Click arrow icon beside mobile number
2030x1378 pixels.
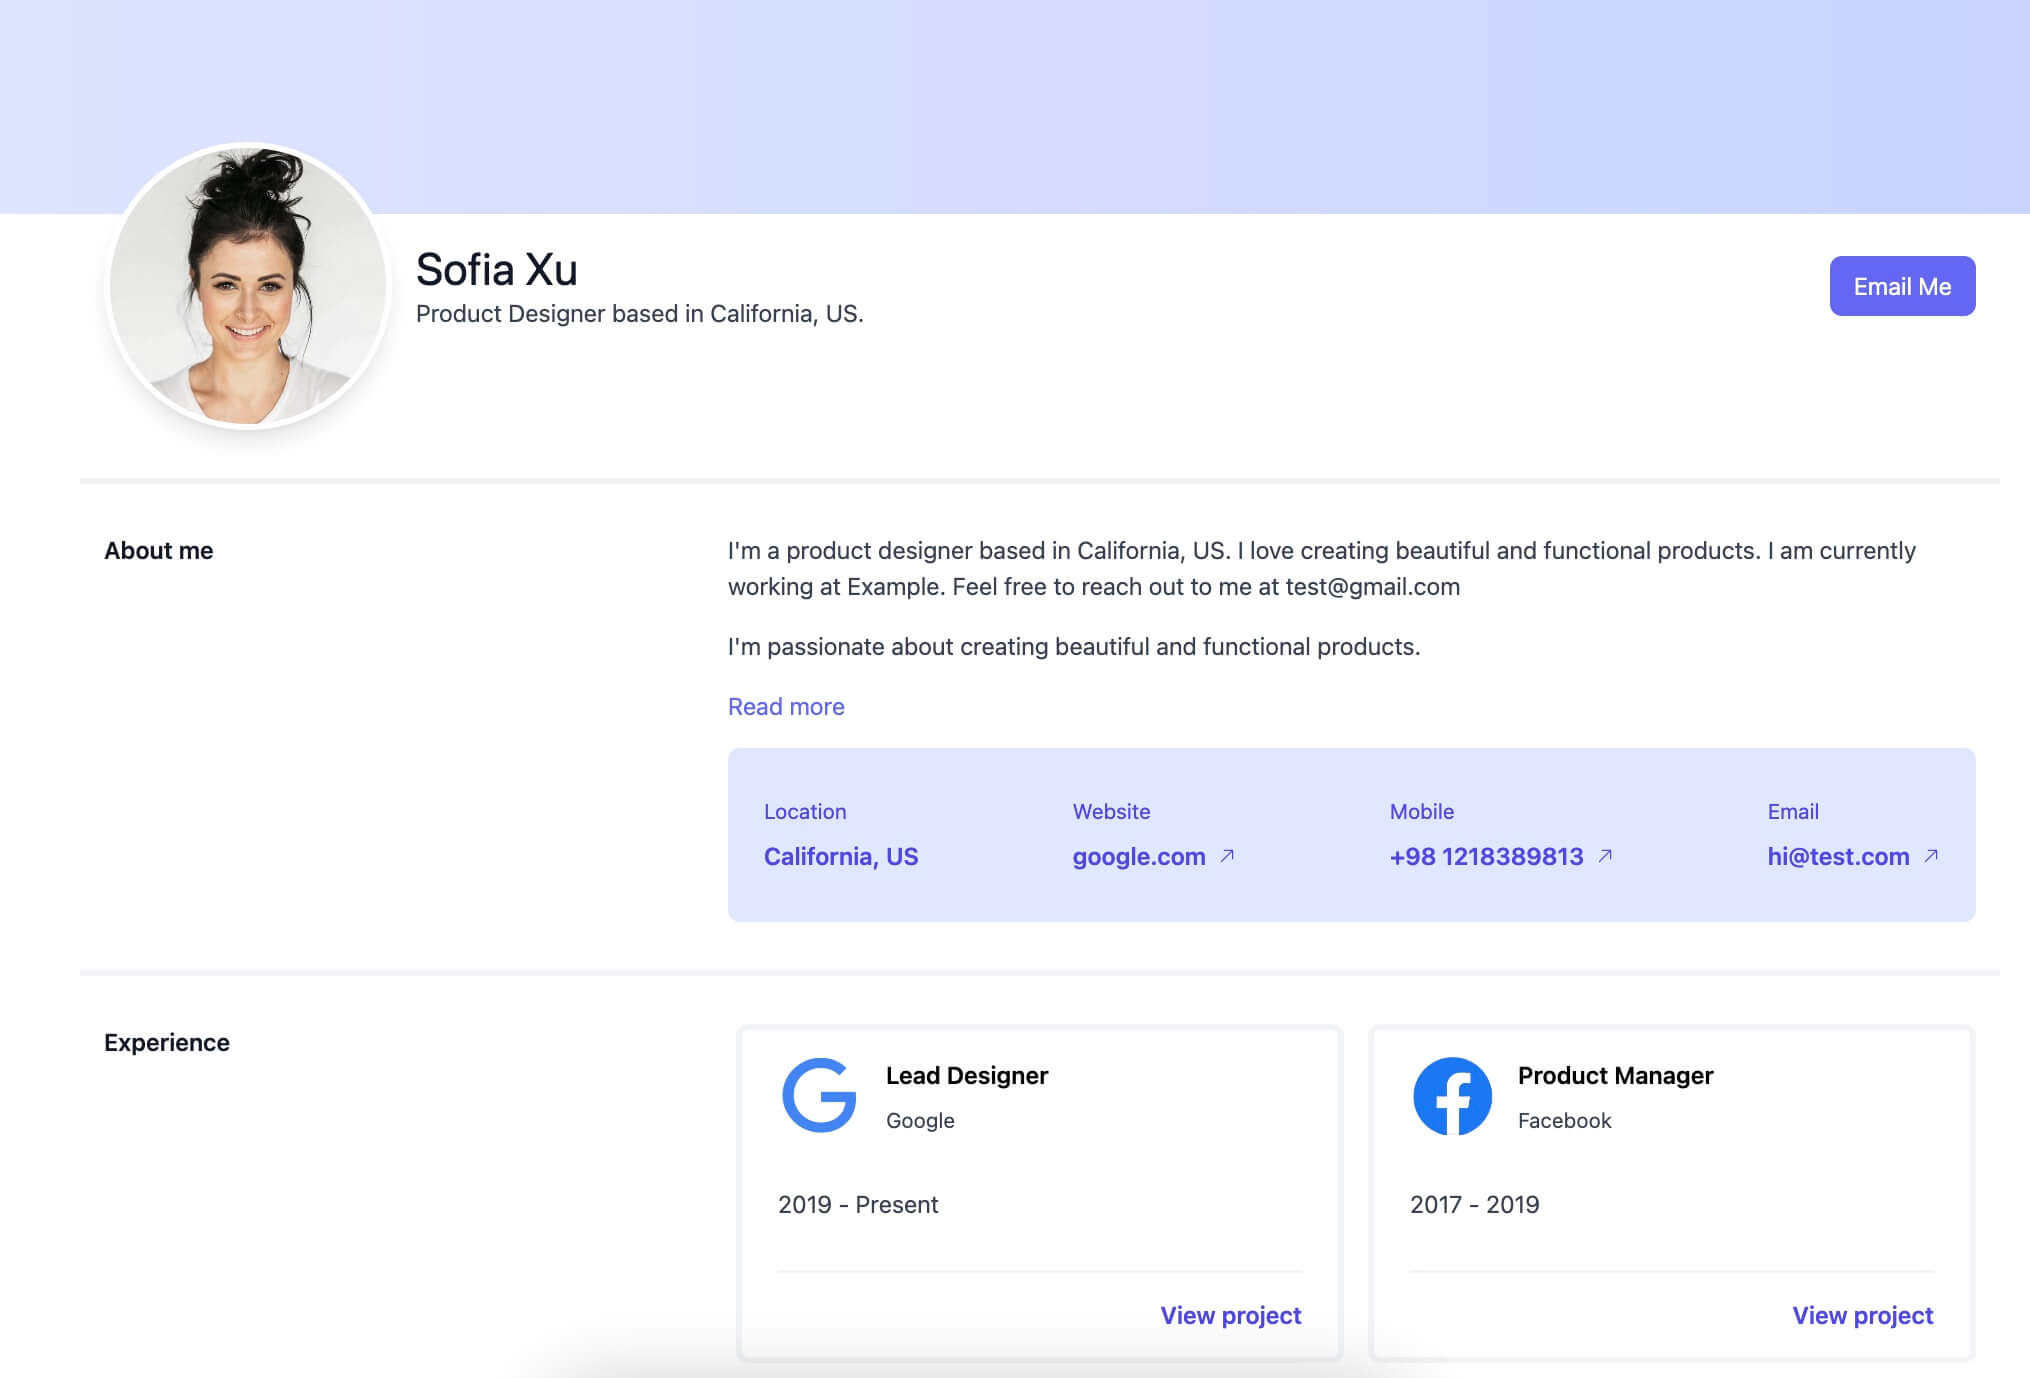pos(1605,856)
